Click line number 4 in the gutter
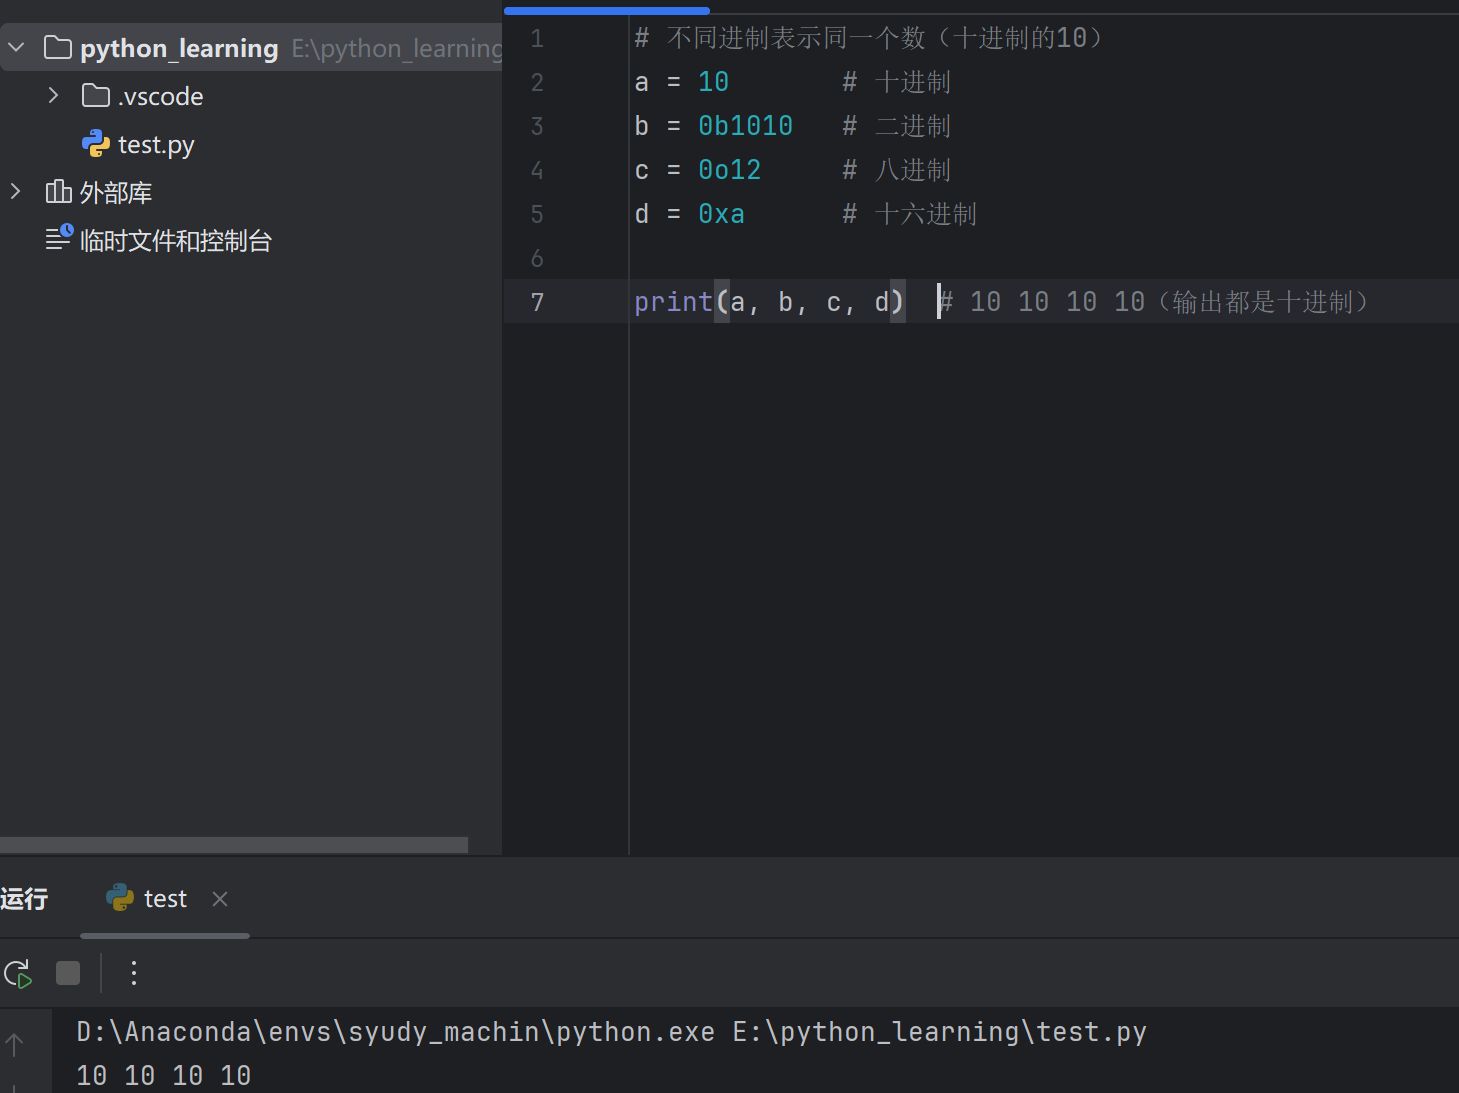 (x=537, y=171)
